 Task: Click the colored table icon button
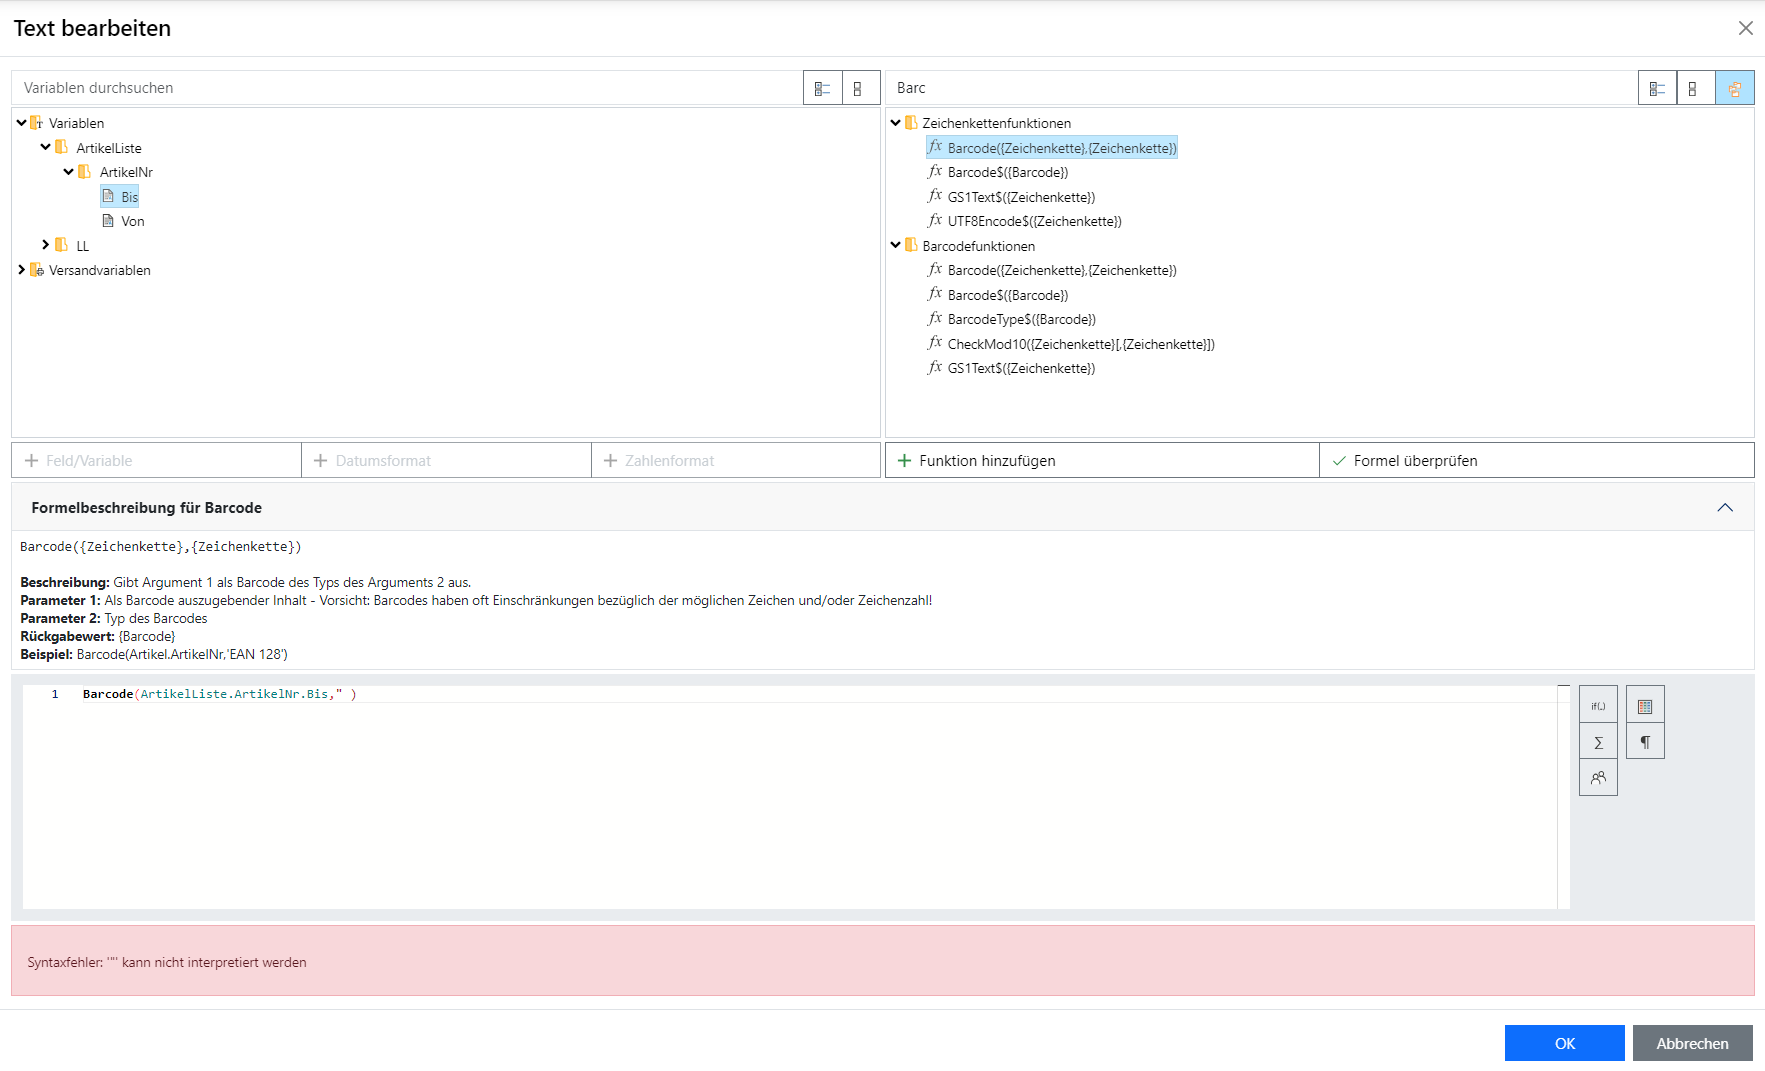point(1645,706)
